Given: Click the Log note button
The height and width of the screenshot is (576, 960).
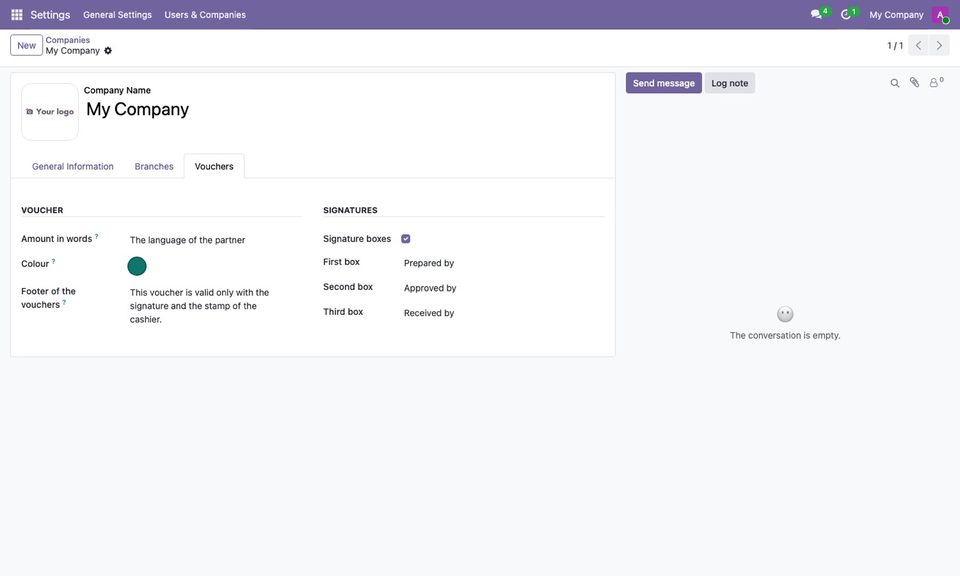Looking at the screenshot, I should pos(729,83).
